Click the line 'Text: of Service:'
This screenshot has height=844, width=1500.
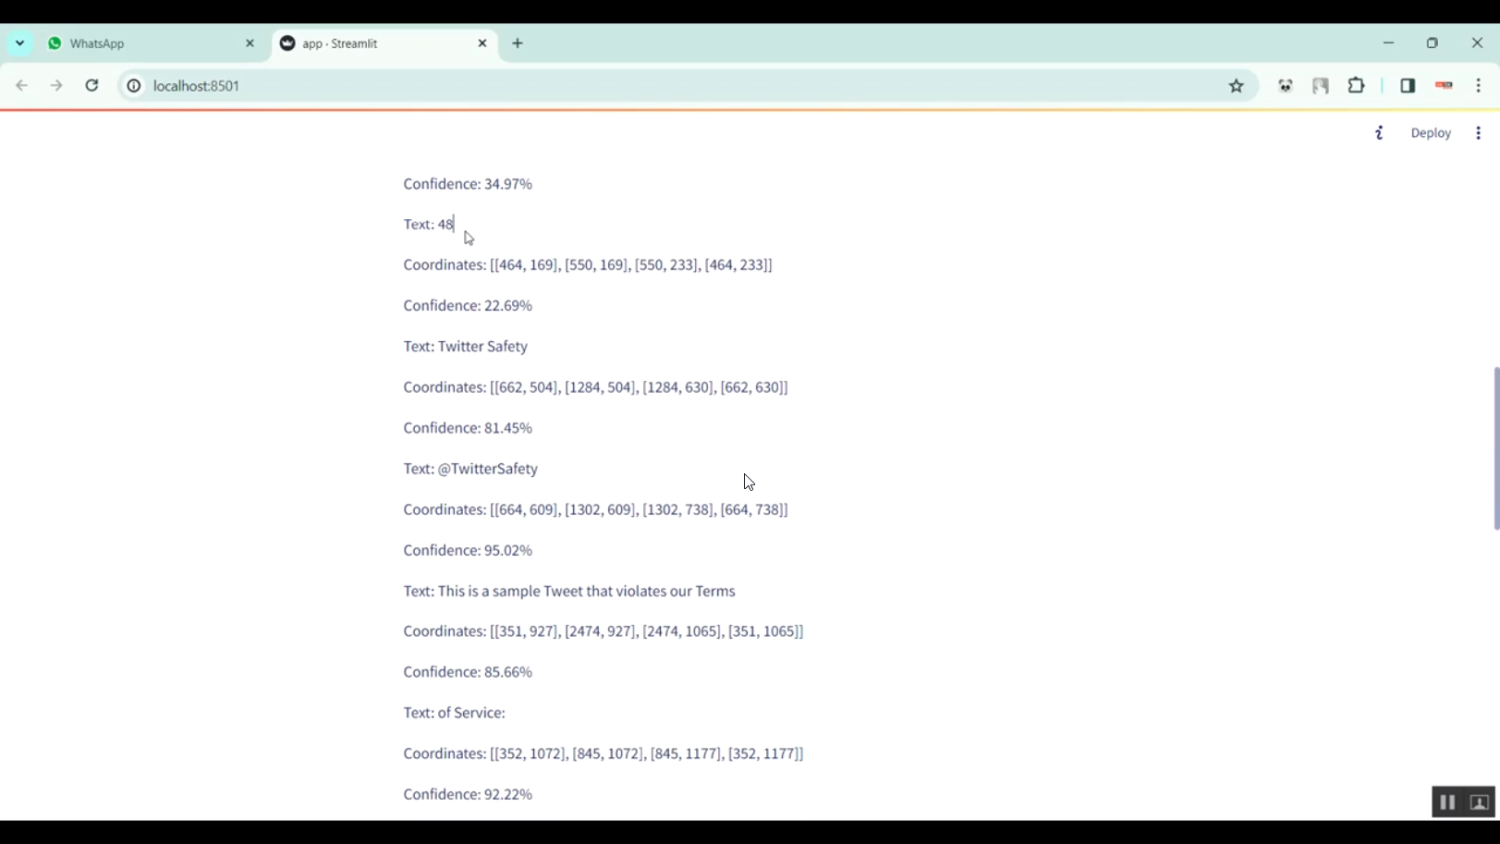[454, 713]
